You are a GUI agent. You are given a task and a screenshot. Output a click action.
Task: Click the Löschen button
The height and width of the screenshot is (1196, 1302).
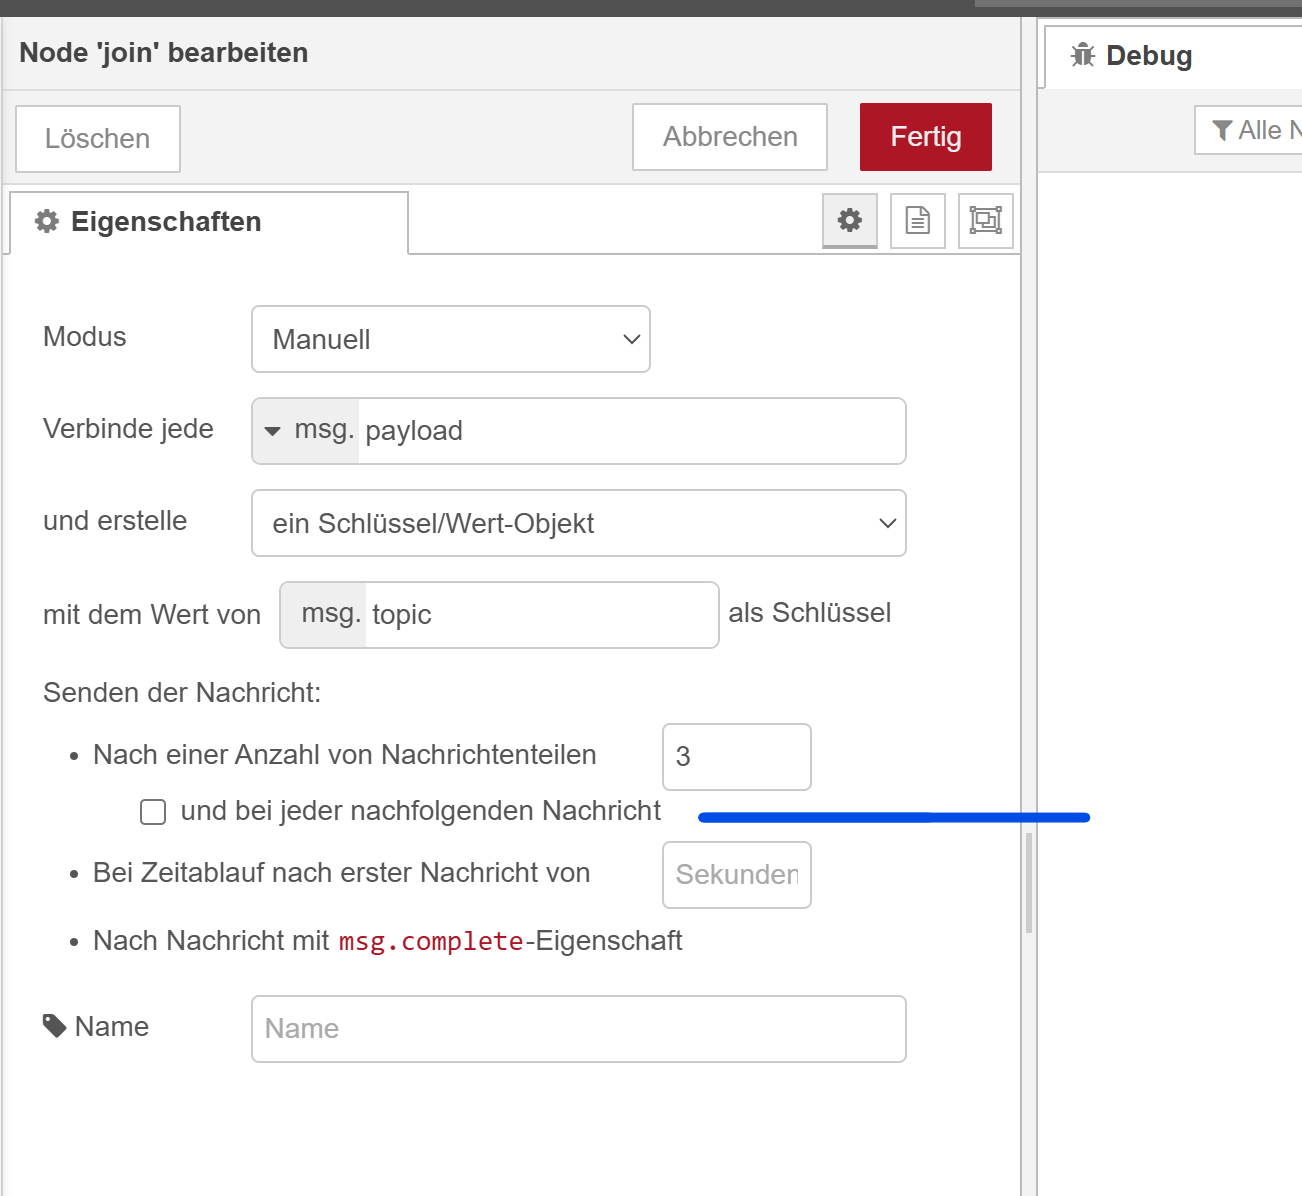(98, 139)
